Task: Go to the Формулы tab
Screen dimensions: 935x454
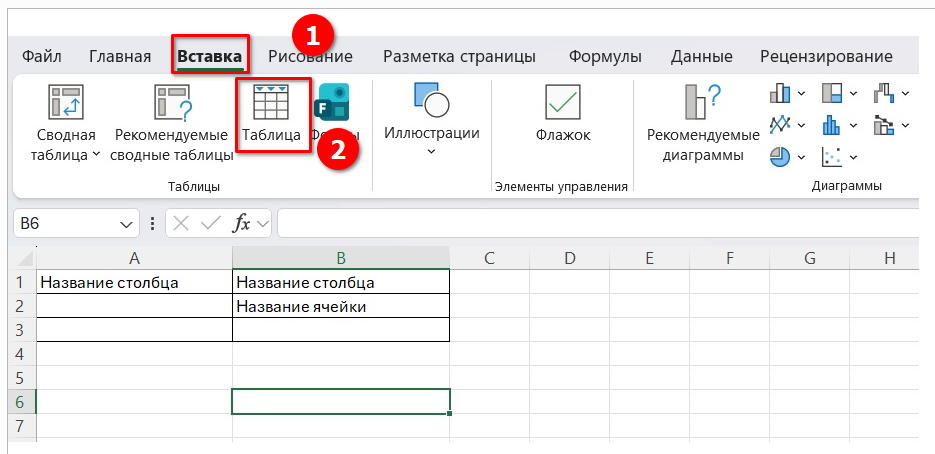Action: pos(605,57)
